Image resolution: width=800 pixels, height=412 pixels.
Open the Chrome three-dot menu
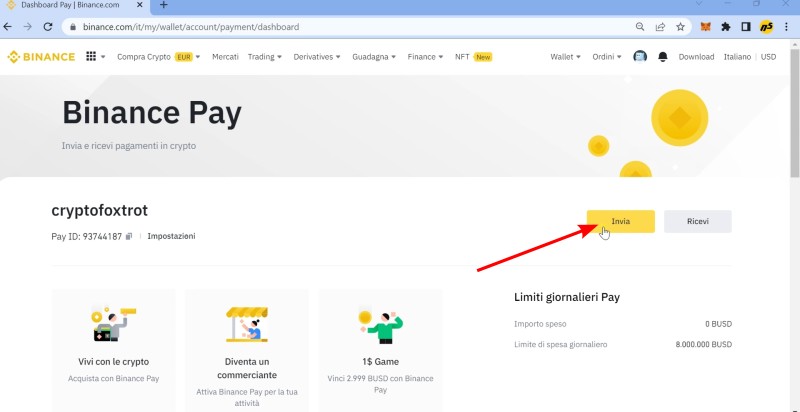coord(786,27)
